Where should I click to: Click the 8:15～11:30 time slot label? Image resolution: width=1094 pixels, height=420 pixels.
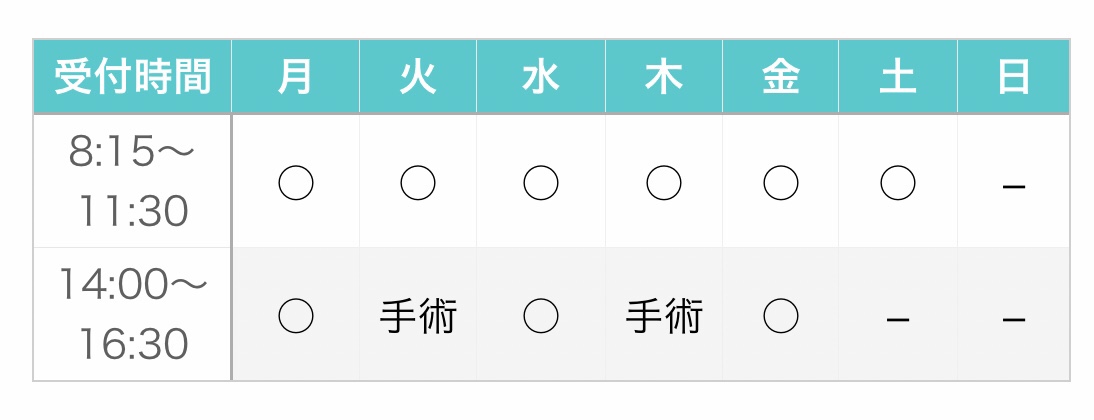pos(132,182)
